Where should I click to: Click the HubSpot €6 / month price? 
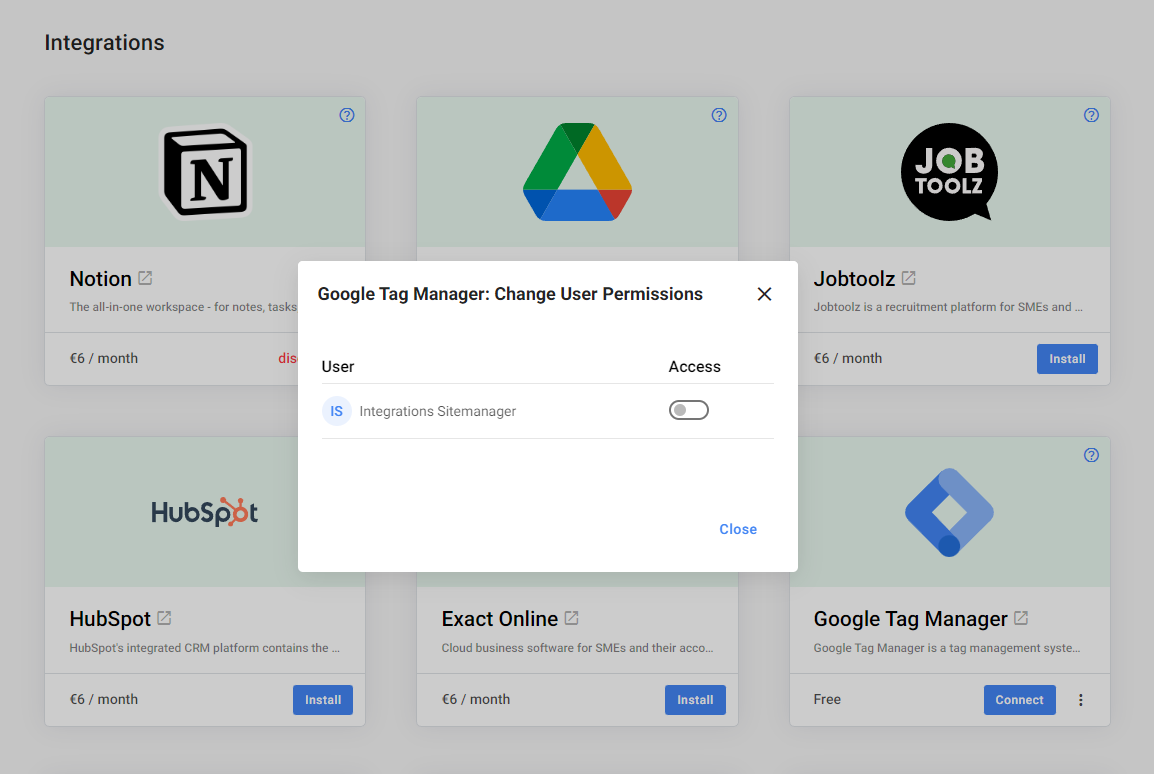[x=104, y=699]
